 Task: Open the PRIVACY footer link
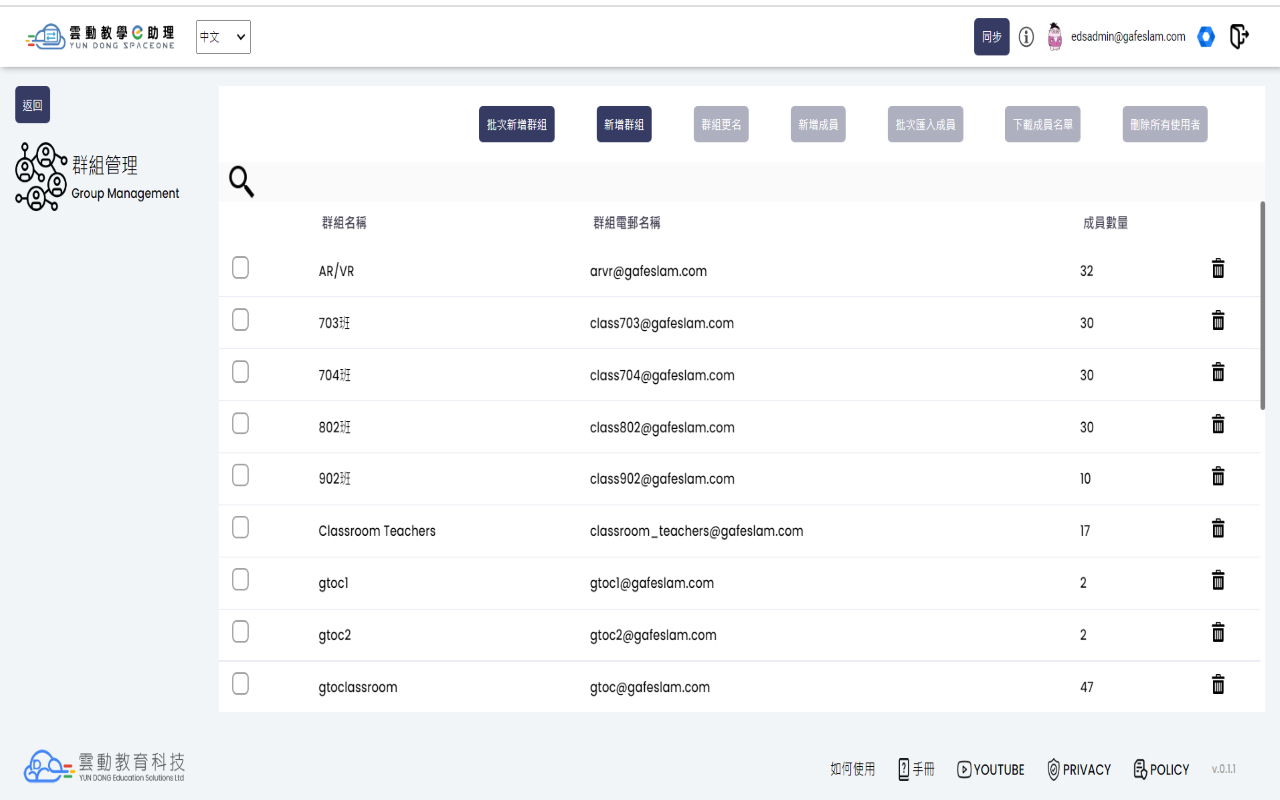[x=1079, y=769]
